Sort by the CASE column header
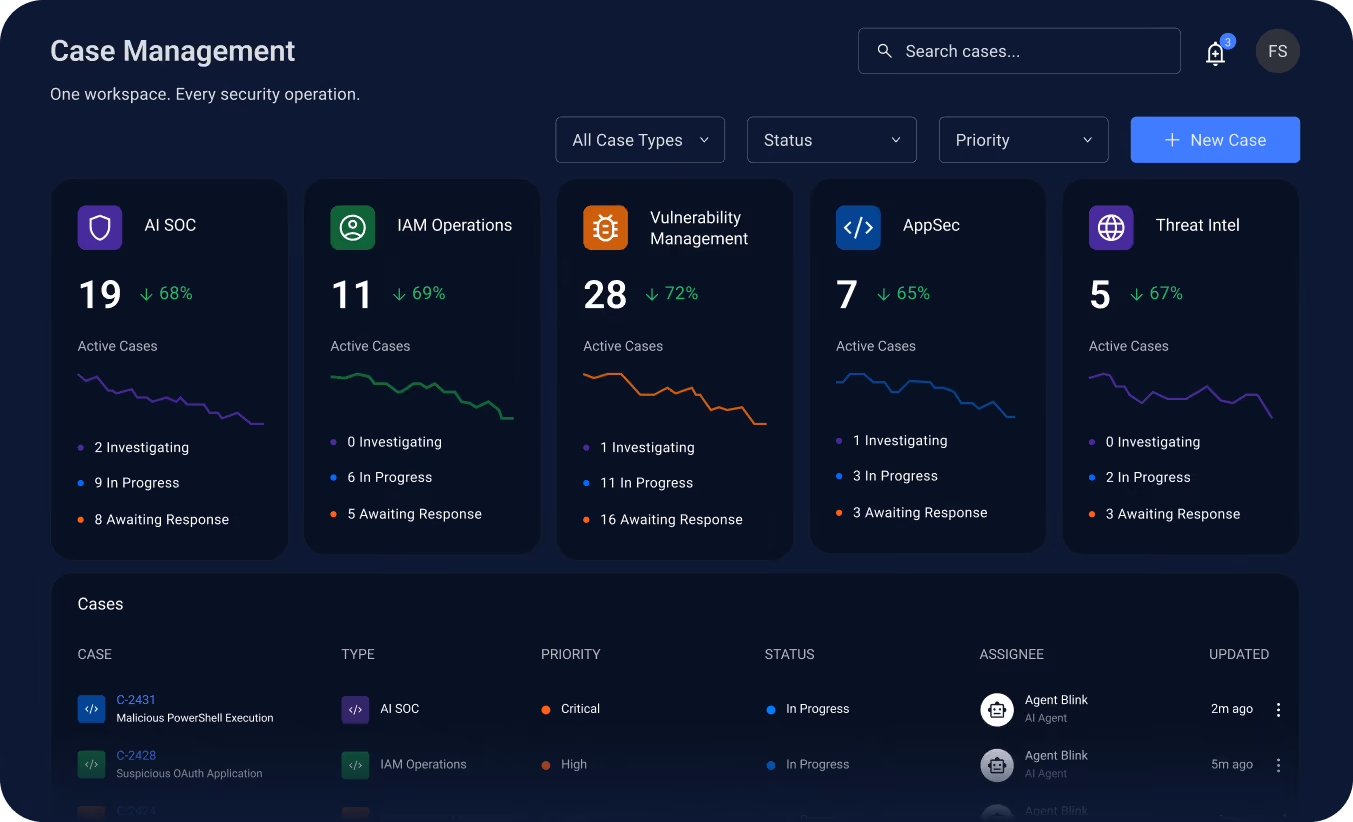Viewport: 1353px width, 822px height. tap(95, 654)
